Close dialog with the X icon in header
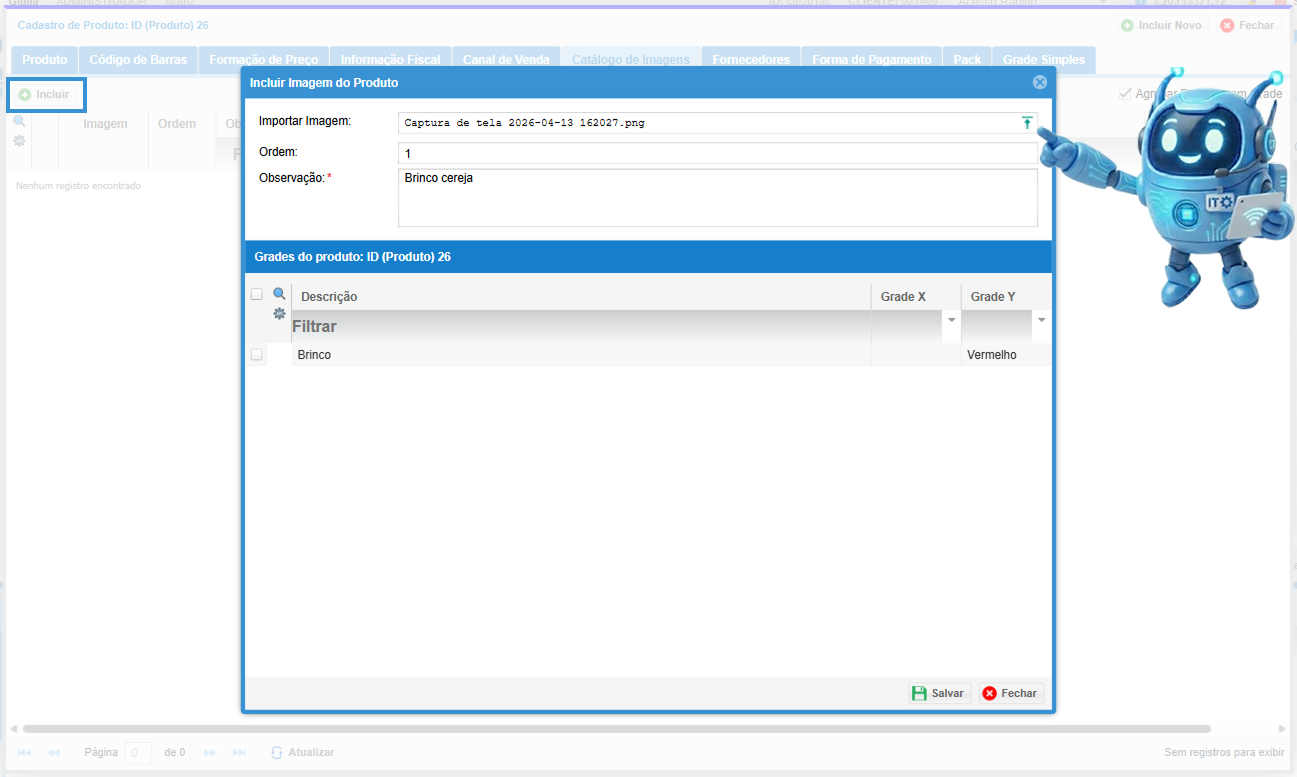 (x=1039, y=82)
